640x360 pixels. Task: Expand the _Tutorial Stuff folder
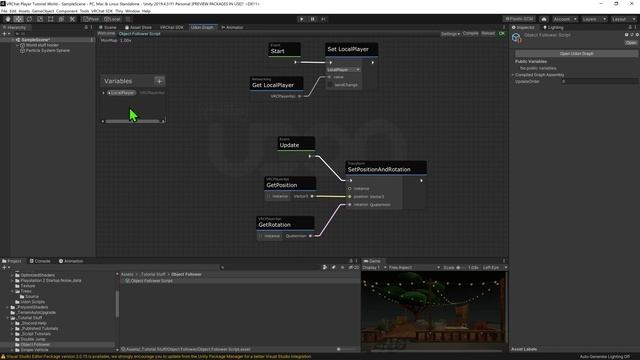[8, 318]
